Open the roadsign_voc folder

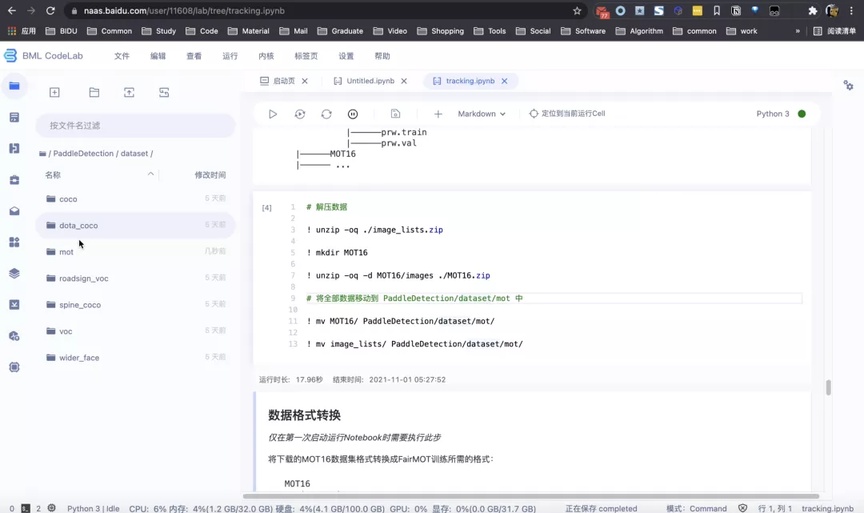(136, 278)
